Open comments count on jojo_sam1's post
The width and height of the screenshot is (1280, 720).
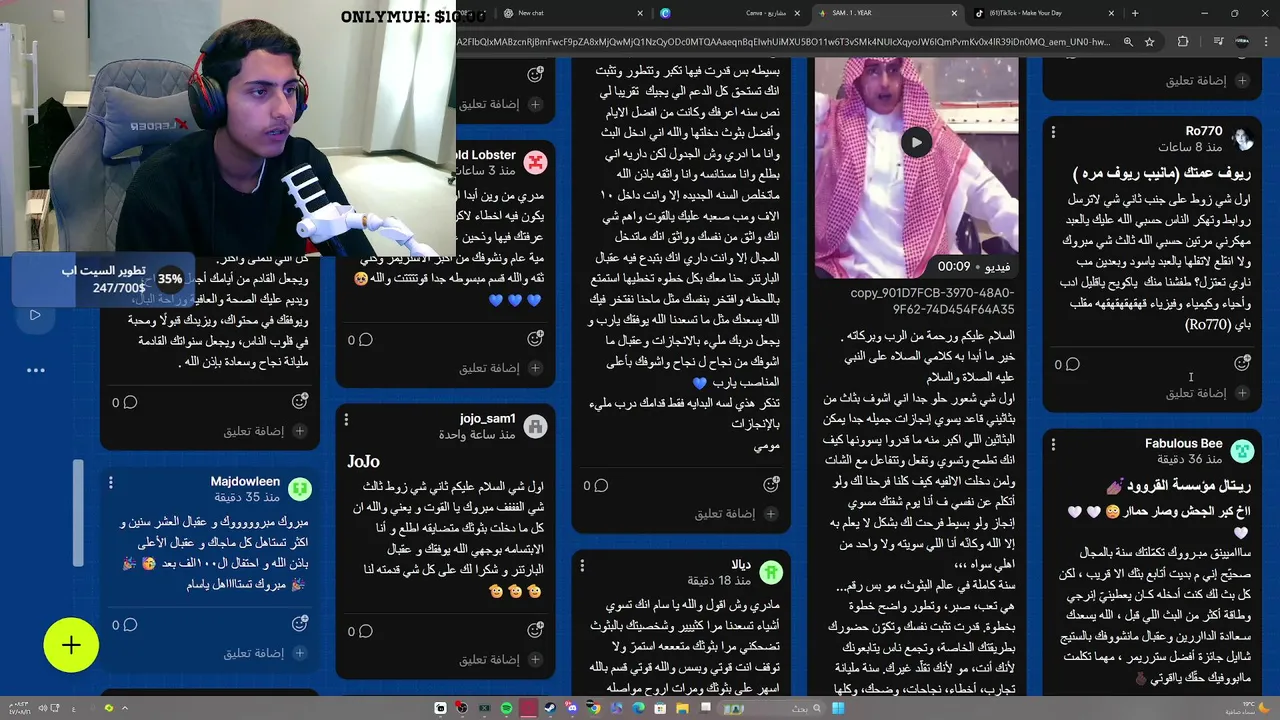tap(359, 632)
